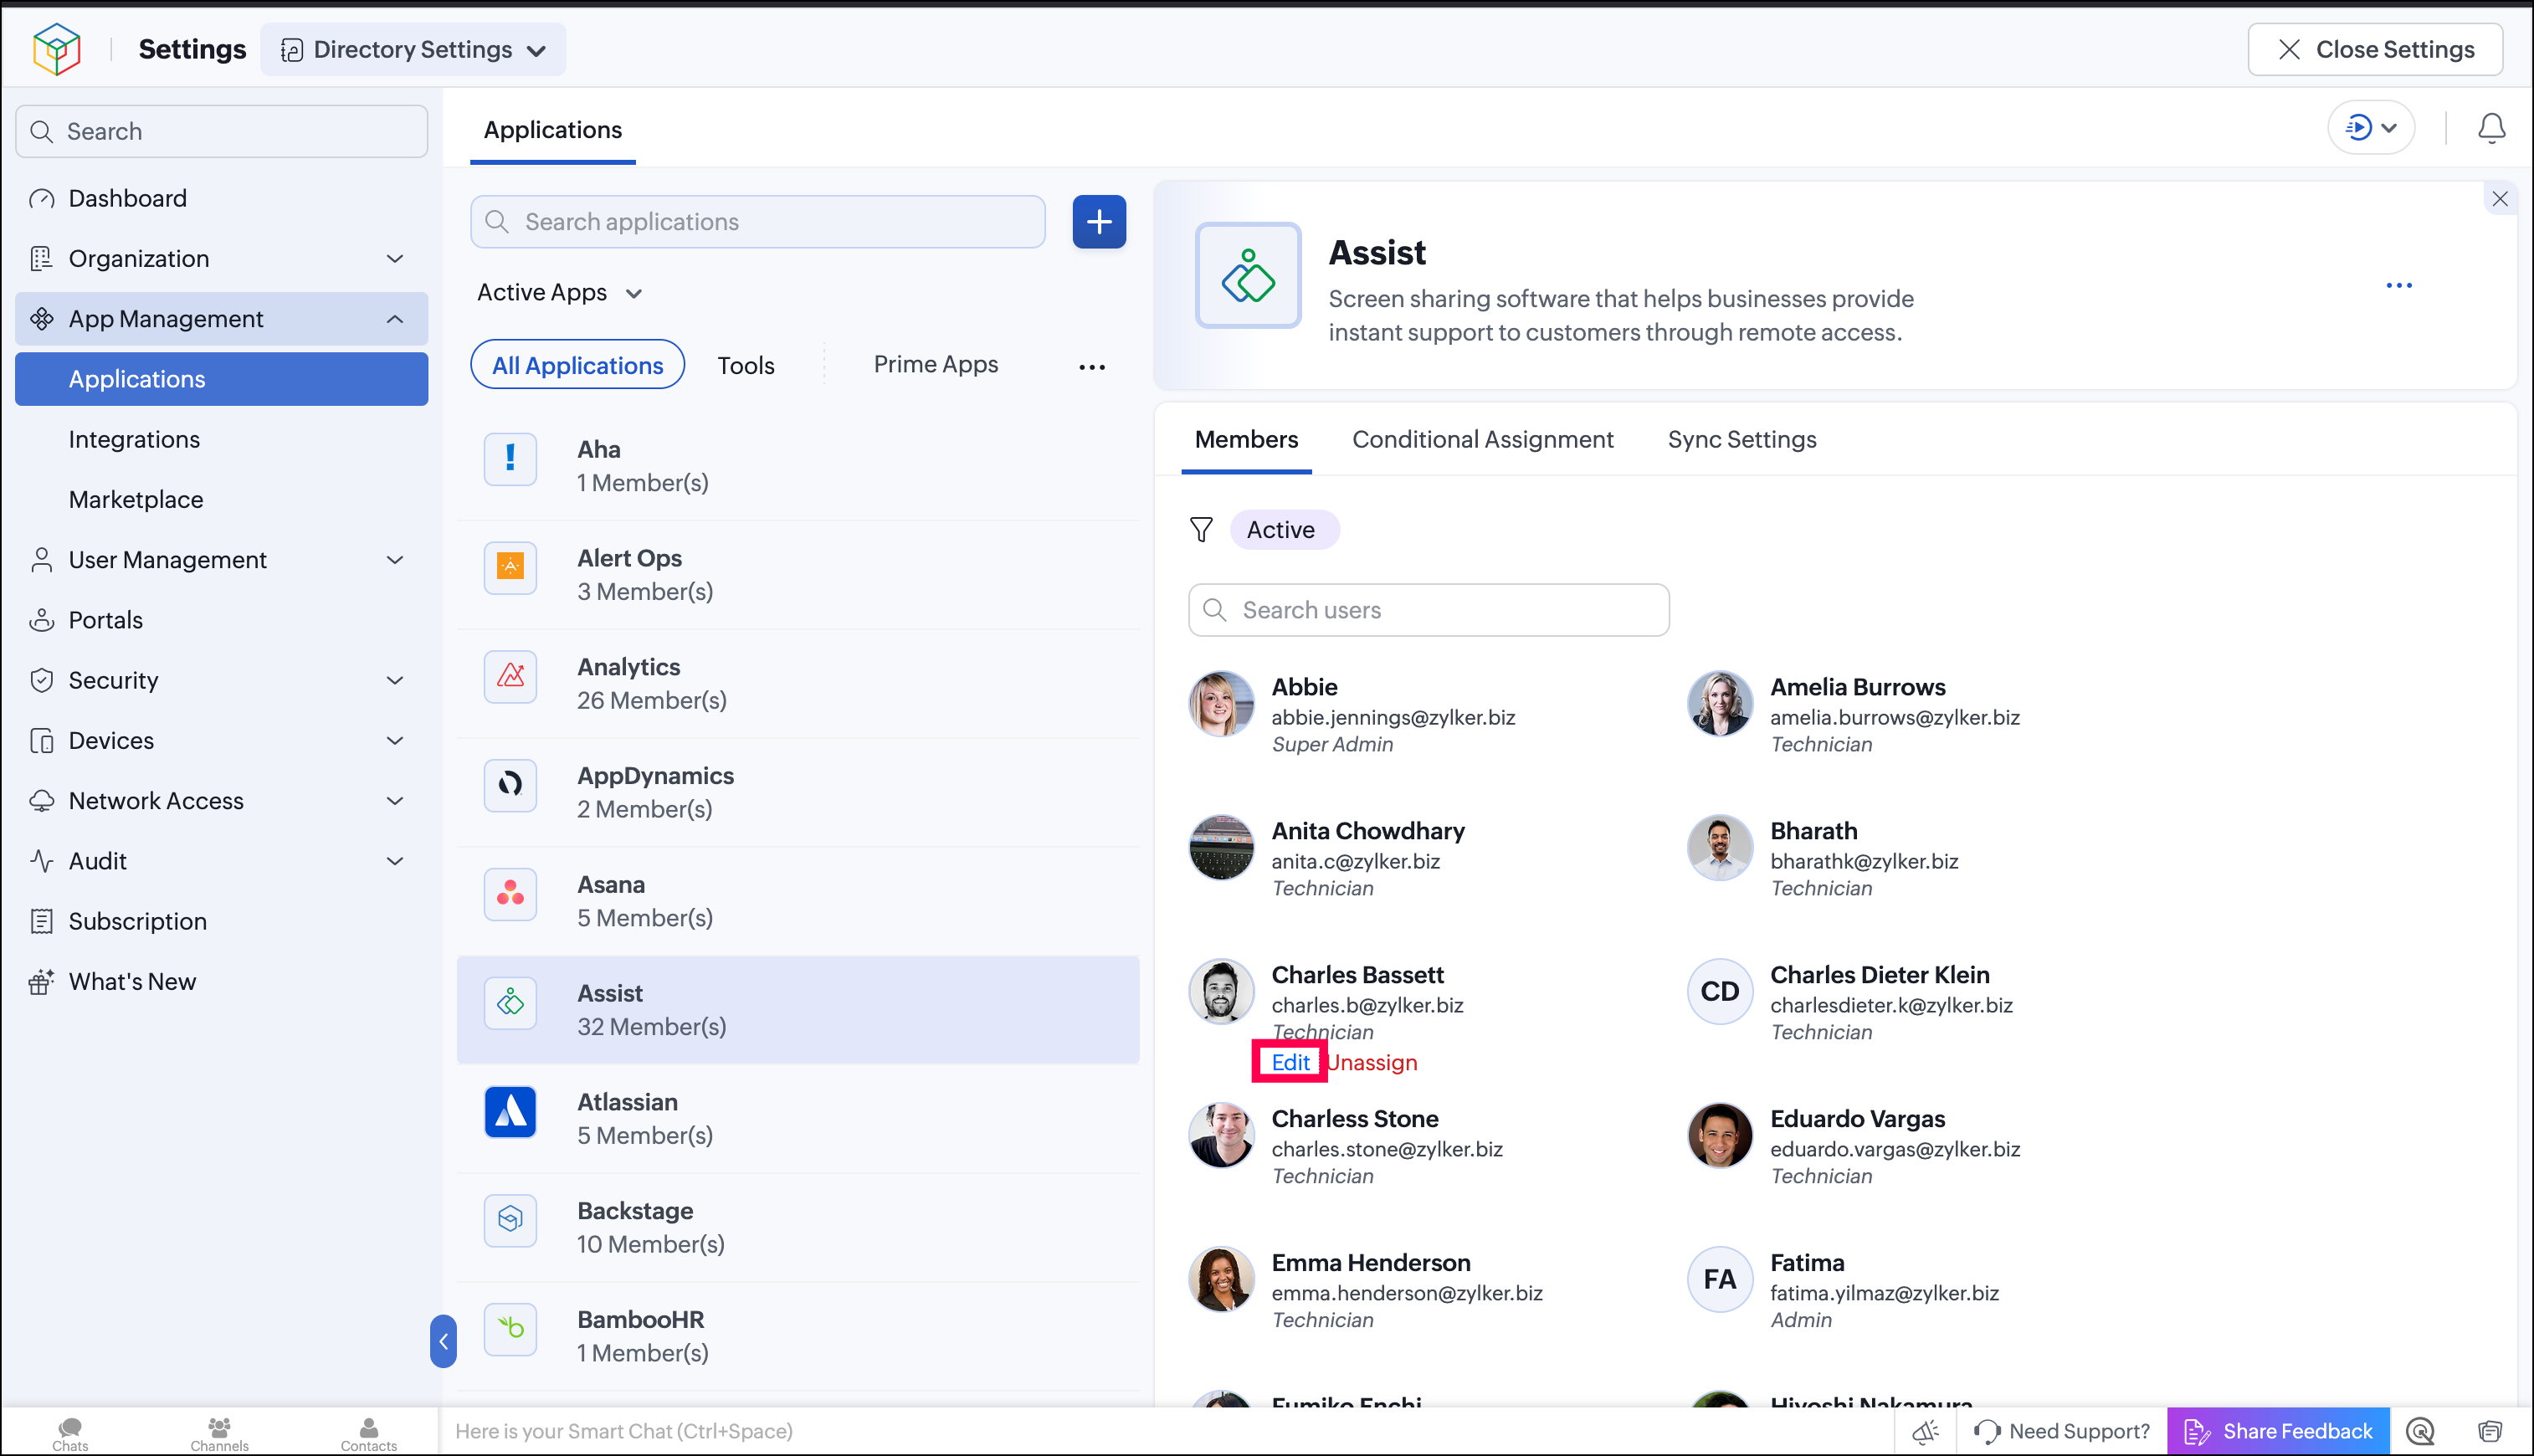Click the AppDynamics application icon
This screenshot has height=1456, width=2534.
point(510,786)
